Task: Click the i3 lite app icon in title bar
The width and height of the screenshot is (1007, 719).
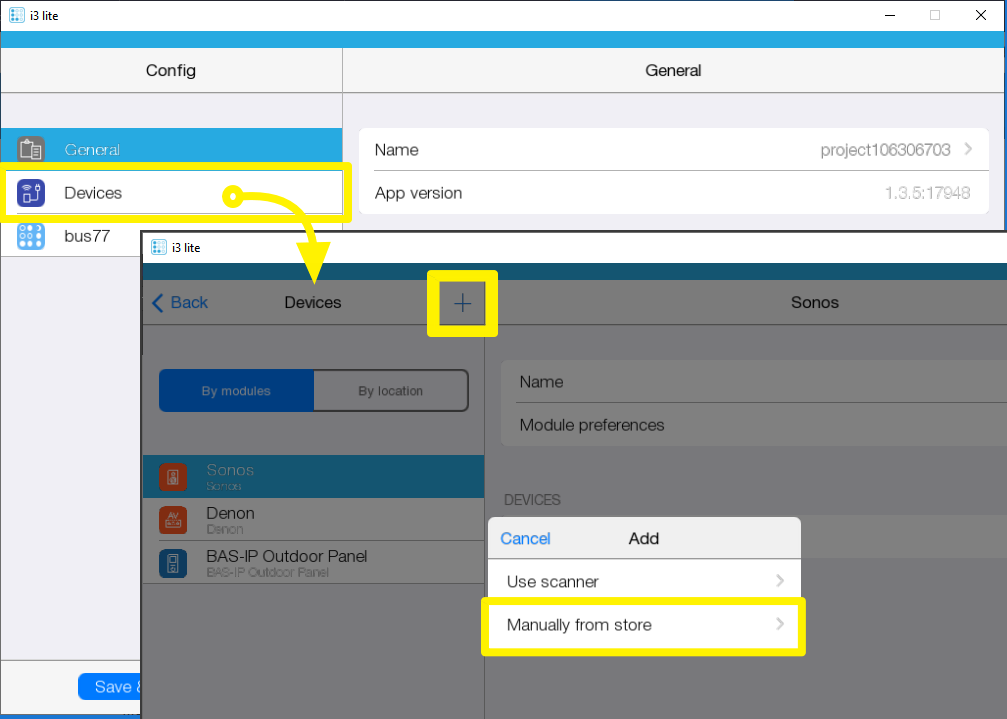Action: [x=17, y=15]
